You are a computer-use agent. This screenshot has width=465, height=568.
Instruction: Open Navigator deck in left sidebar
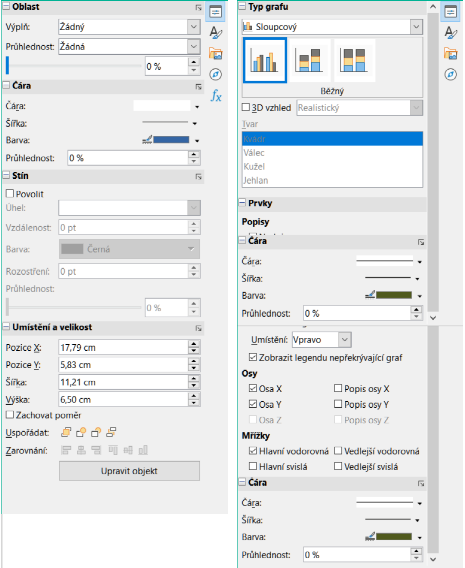pyautogui.click(x=216, y=75)
